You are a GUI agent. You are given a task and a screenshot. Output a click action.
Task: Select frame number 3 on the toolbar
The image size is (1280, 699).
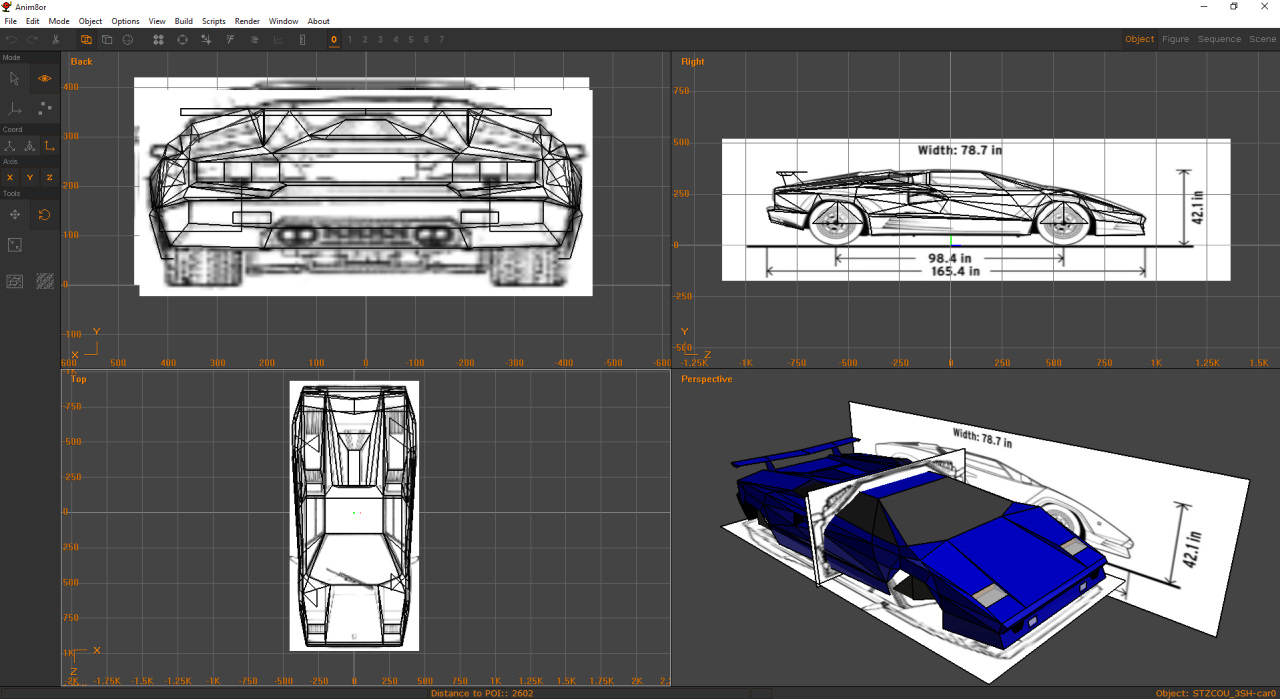coord(380,39)
